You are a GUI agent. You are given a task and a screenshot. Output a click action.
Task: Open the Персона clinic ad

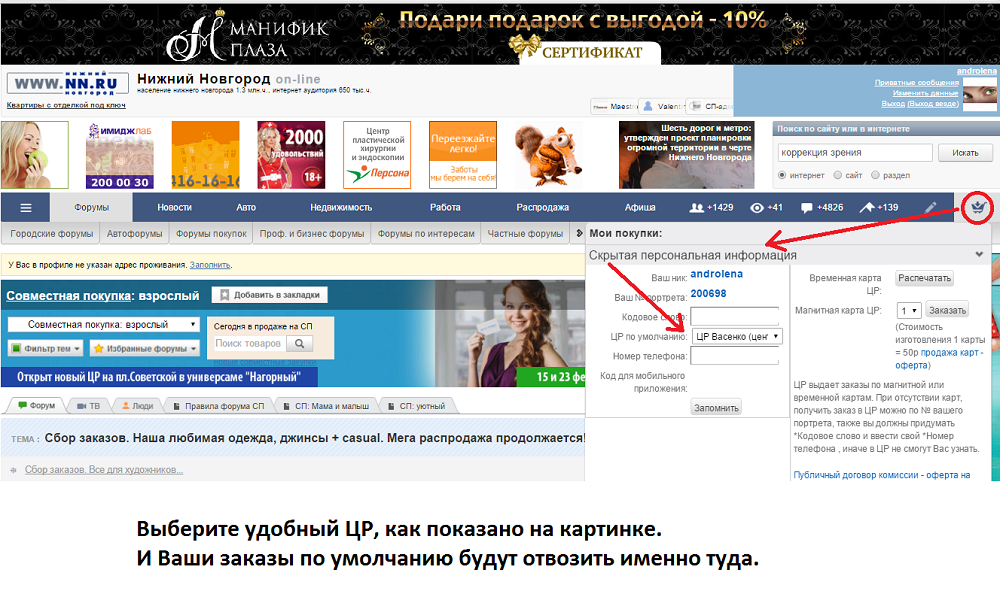[377, 155]
